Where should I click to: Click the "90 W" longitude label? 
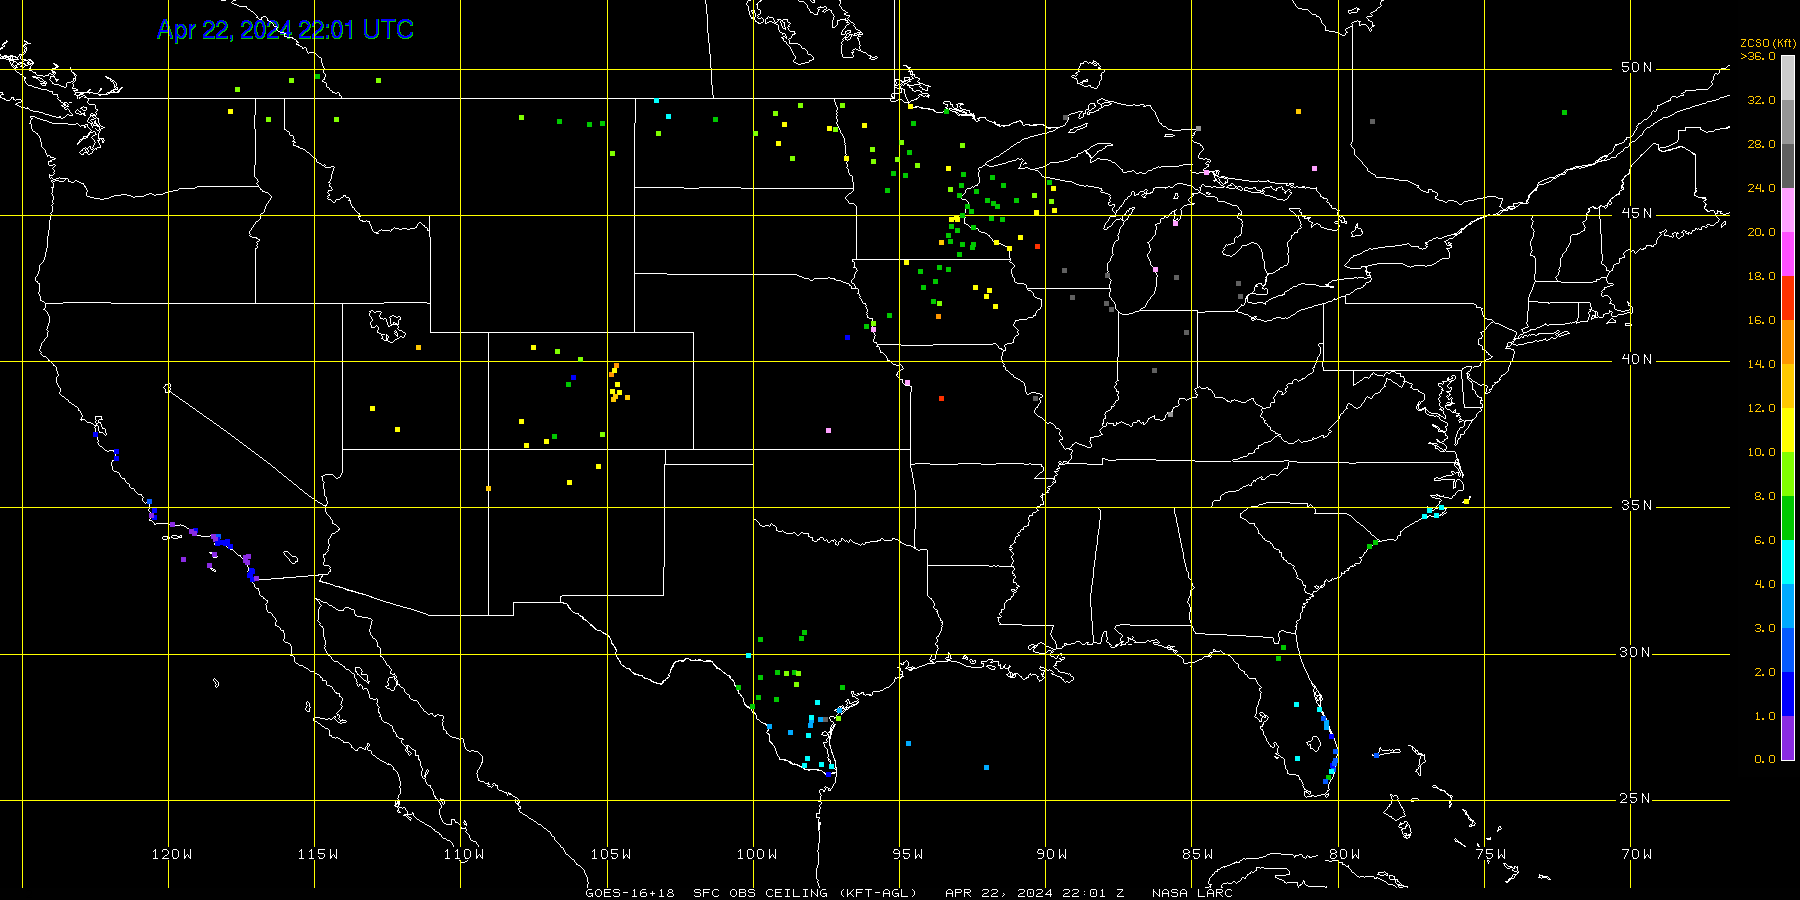point(1052,855)
